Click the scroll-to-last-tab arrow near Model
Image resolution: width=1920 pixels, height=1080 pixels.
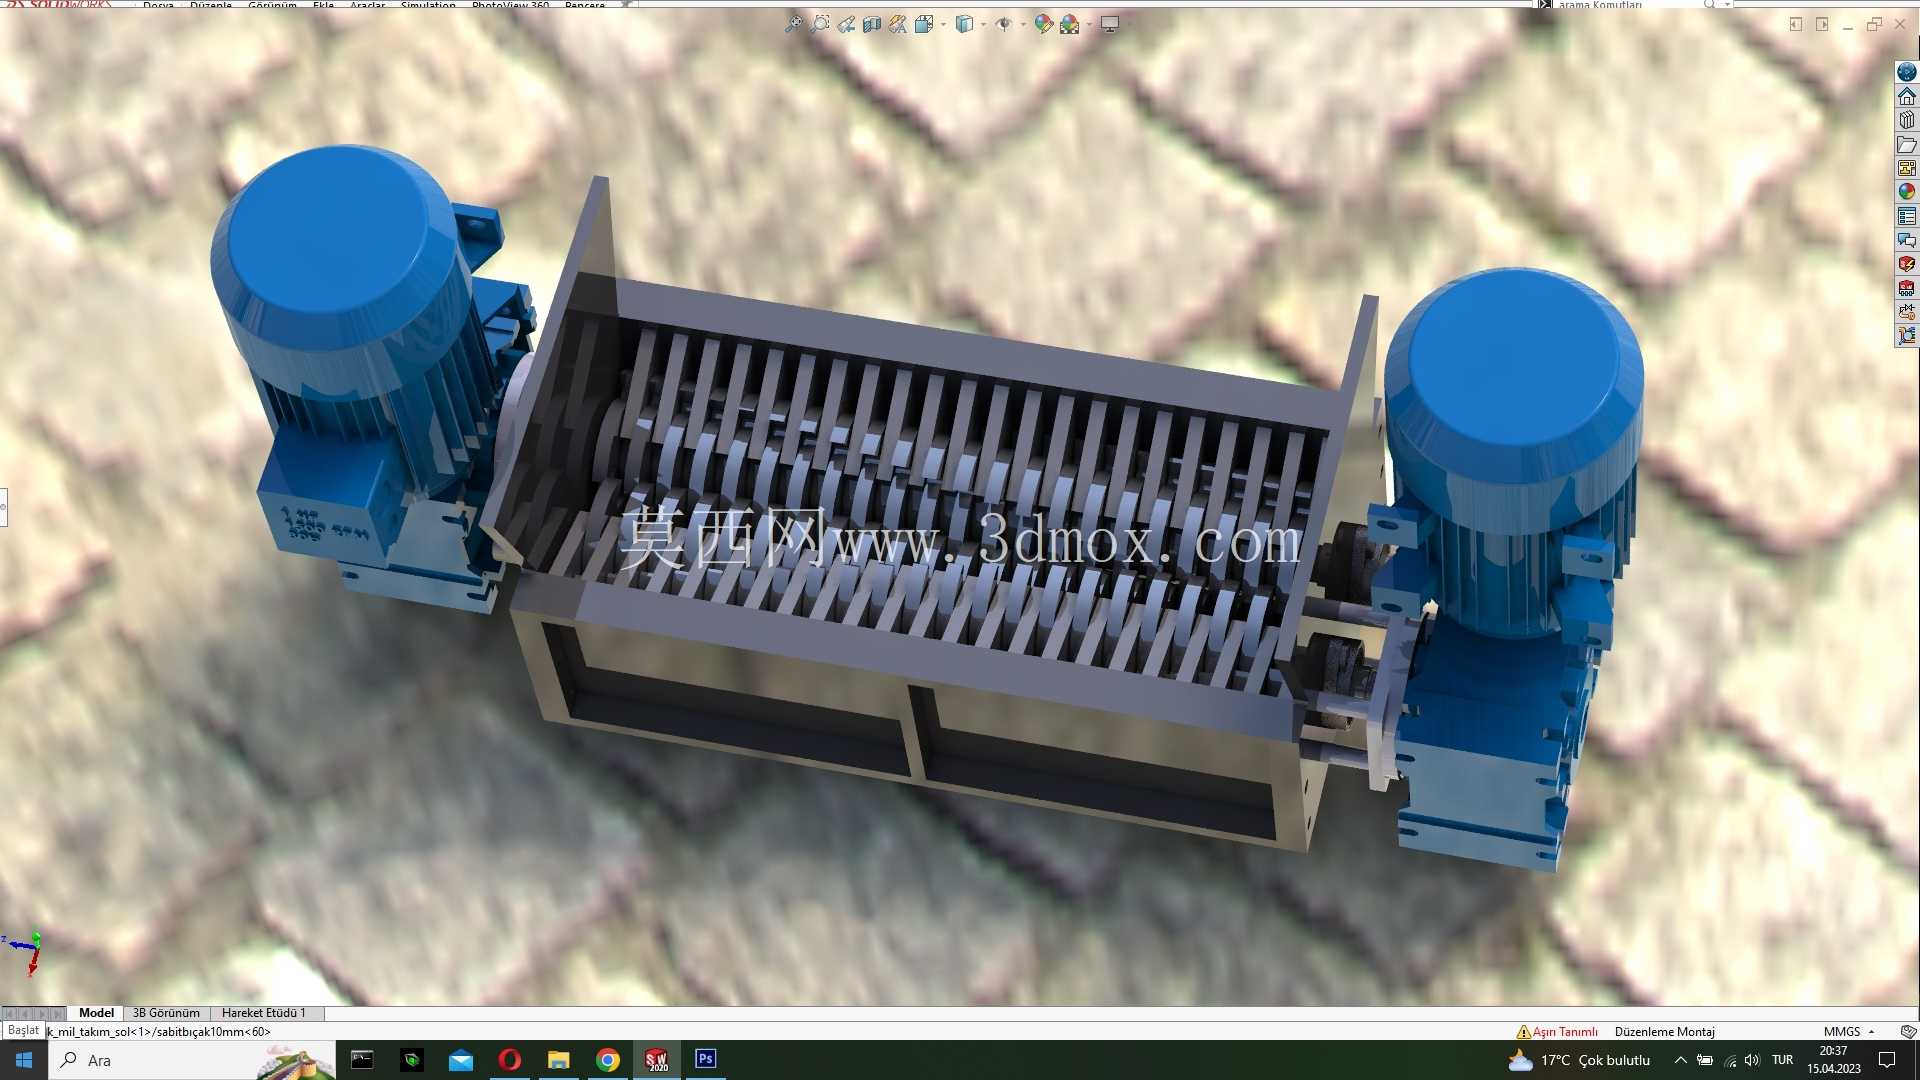pyautogui.click(x=57, y=1013)
